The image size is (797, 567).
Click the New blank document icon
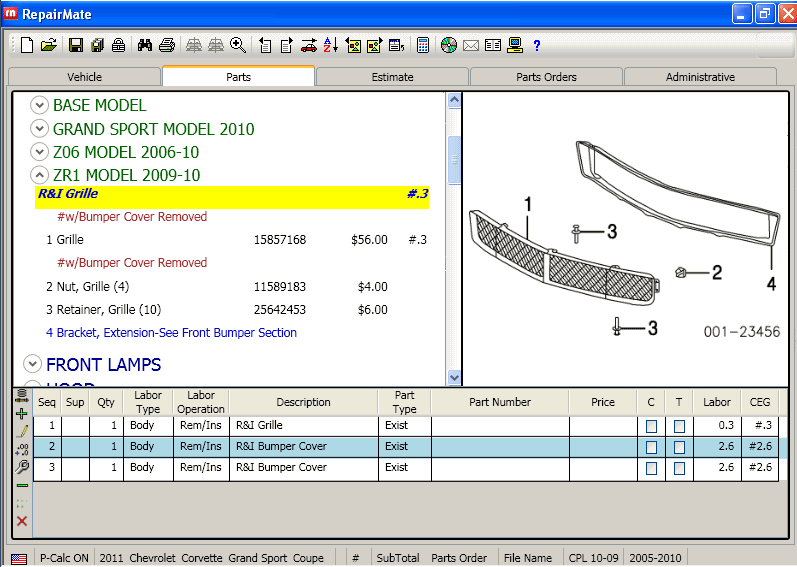[x=27, y=45]
